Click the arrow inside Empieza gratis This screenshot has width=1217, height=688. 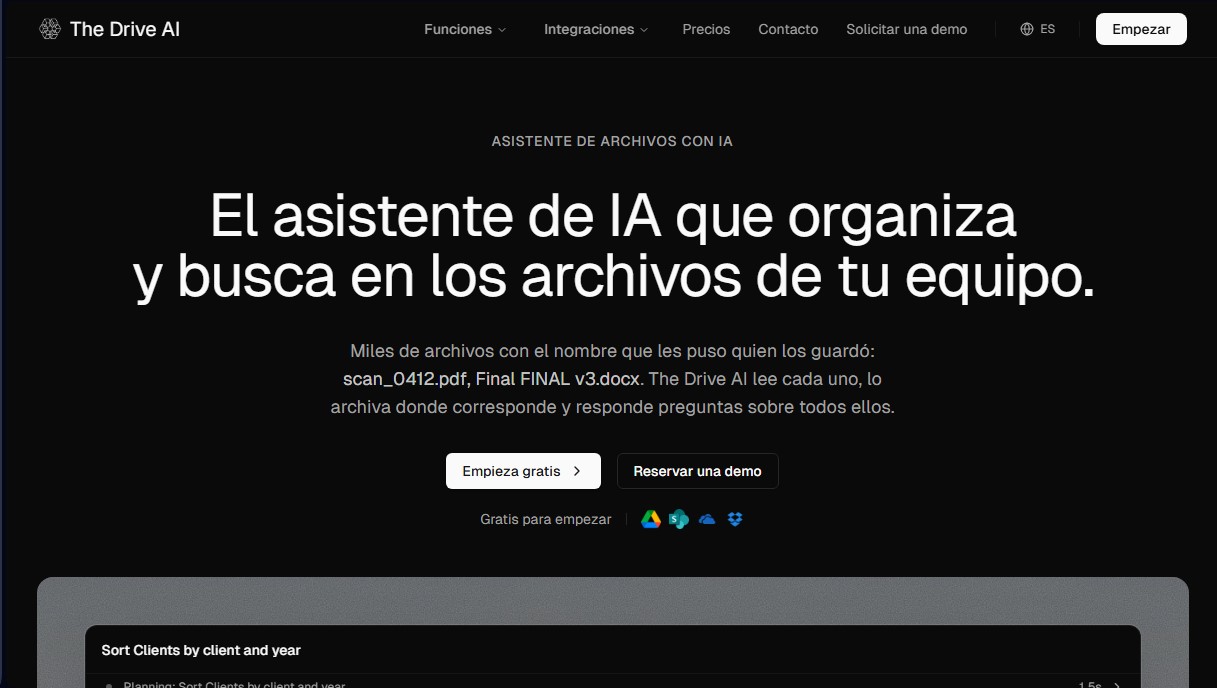point(577,471)
